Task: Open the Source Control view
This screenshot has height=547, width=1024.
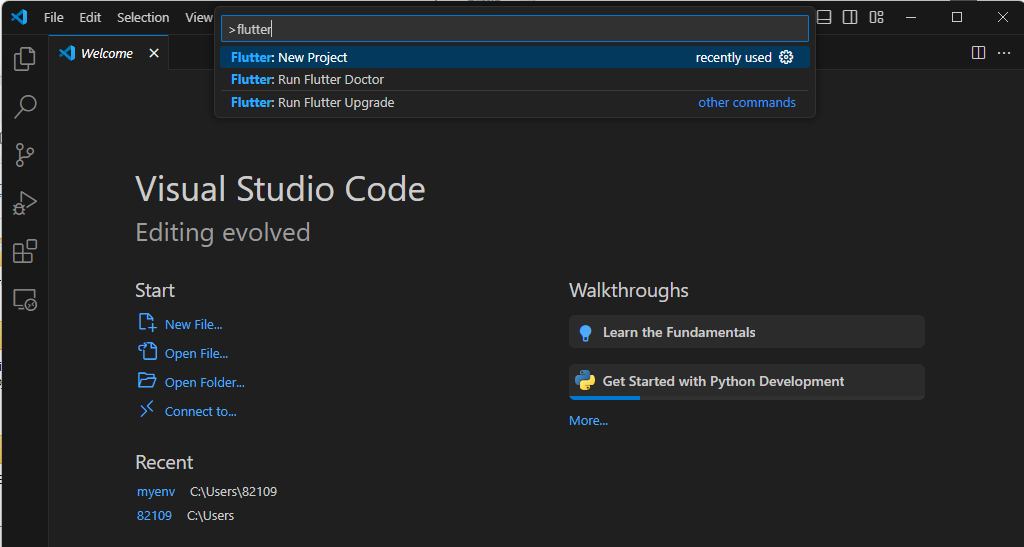Action: tap(24, 155)
